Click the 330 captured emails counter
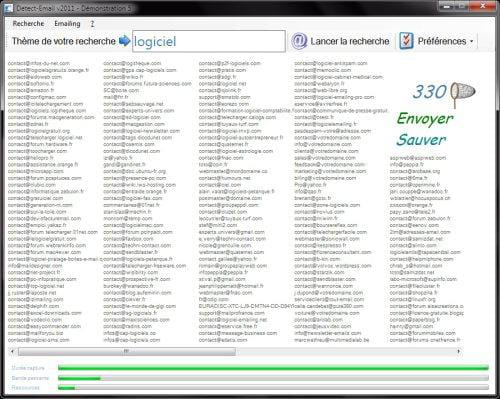 tap(429, 92)
